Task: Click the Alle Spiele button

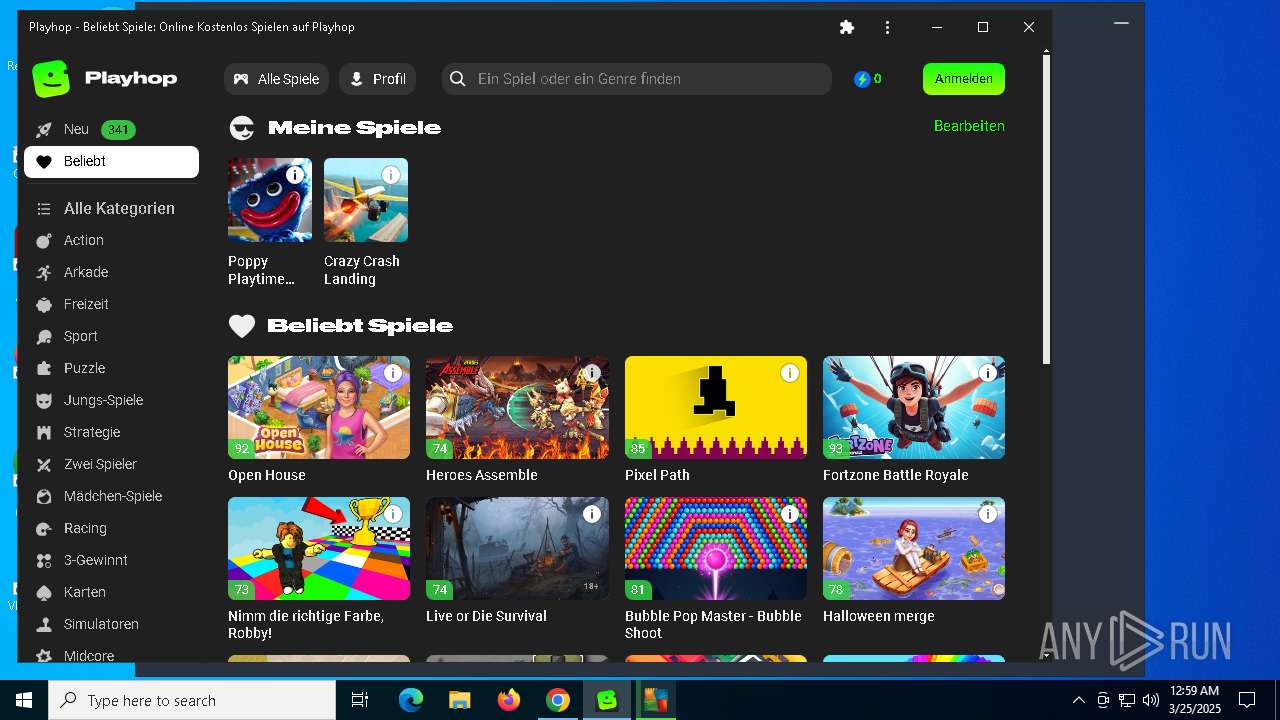Action: (x=277, y=79)
